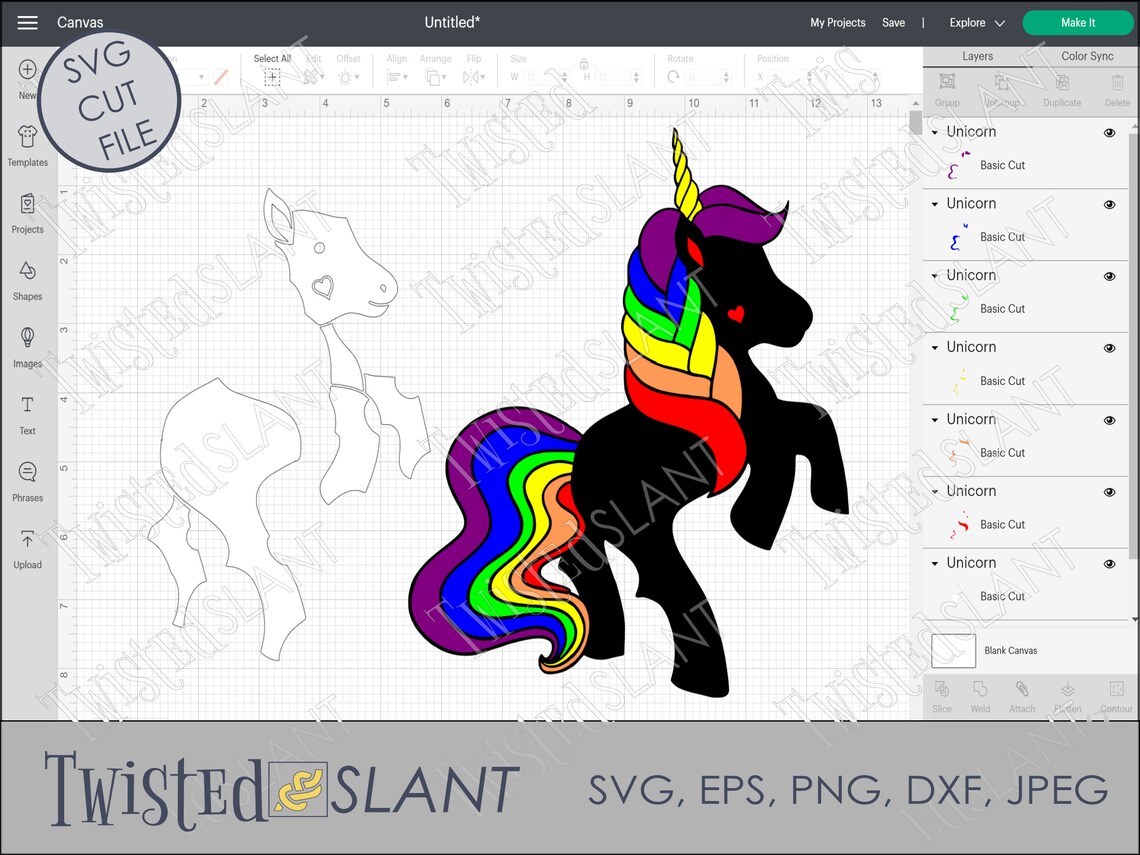The image size is (1140, 855).
Task: Click the Edit scissors icon
Action: (310, 76)
